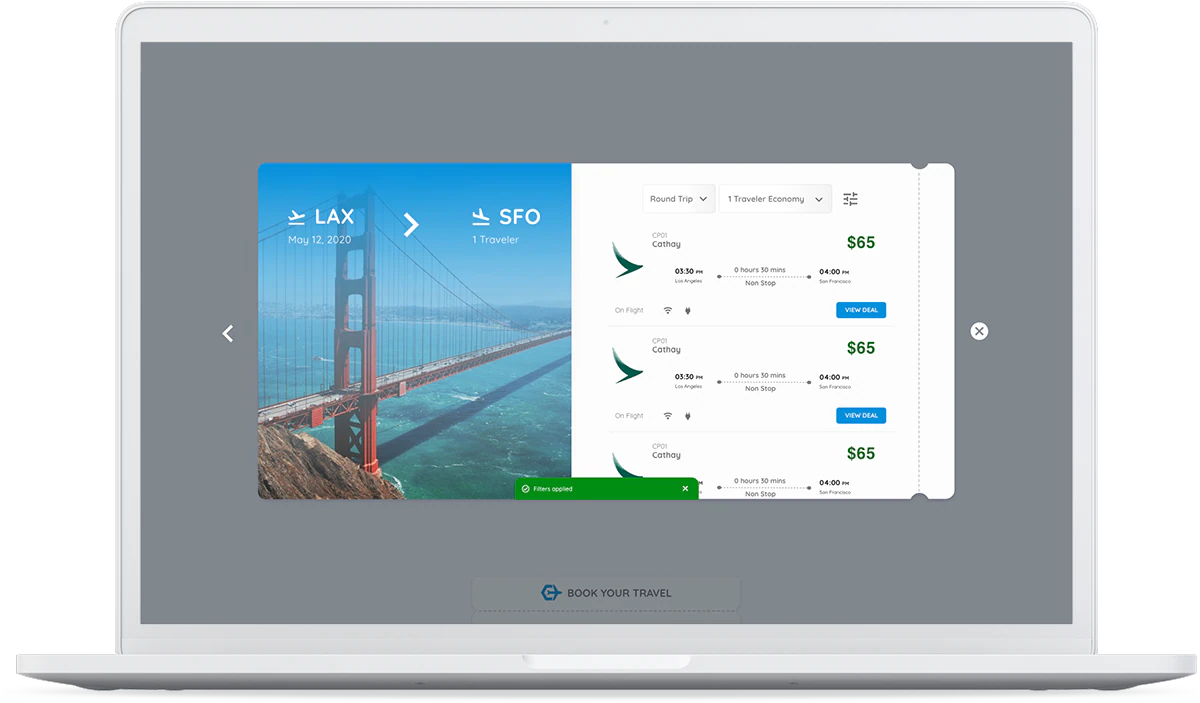
Task: Click the Cathay logo on the second flight
Action: pos(628,365)
